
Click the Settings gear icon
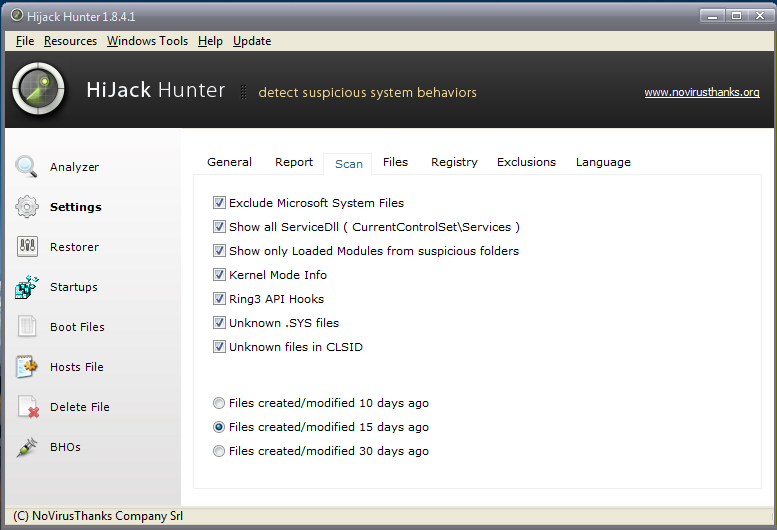tap(27, 207)
